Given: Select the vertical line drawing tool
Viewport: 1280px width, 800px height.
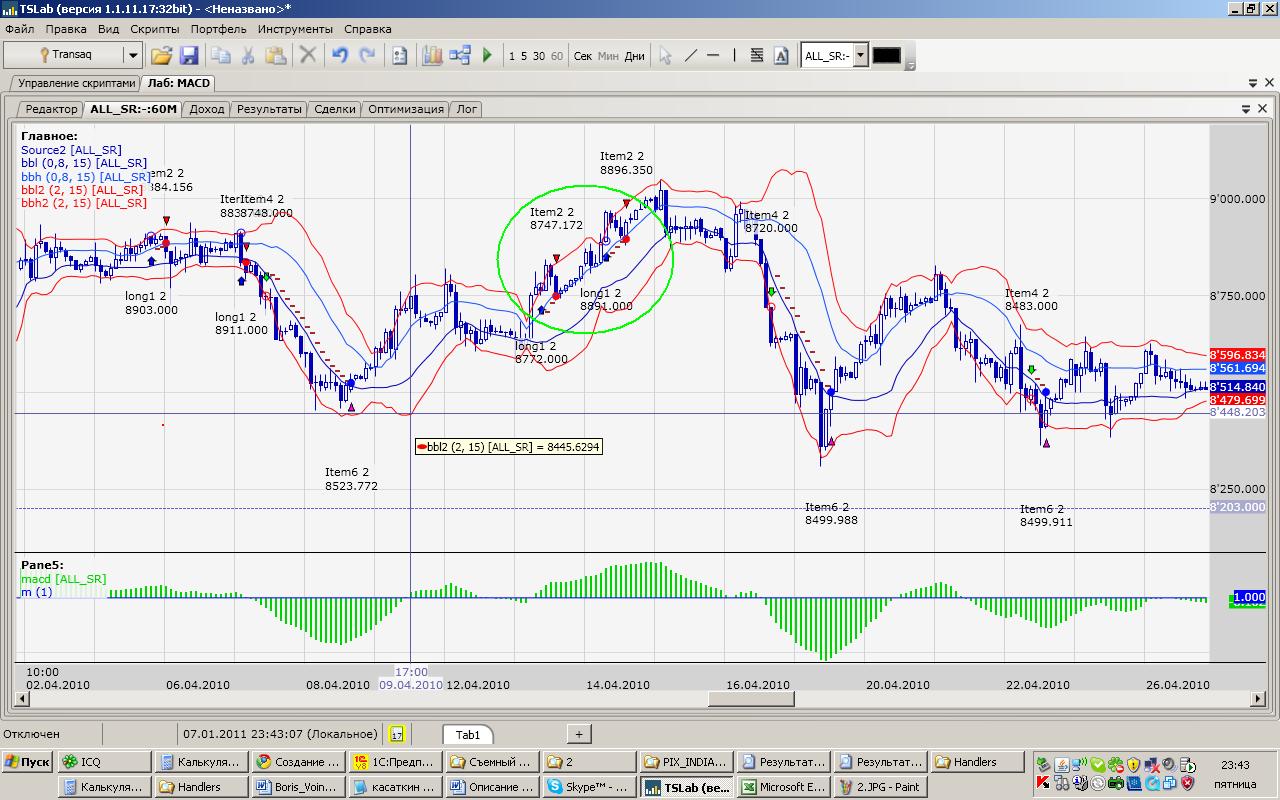Looking at the screenshot, I should pos(735,56).
